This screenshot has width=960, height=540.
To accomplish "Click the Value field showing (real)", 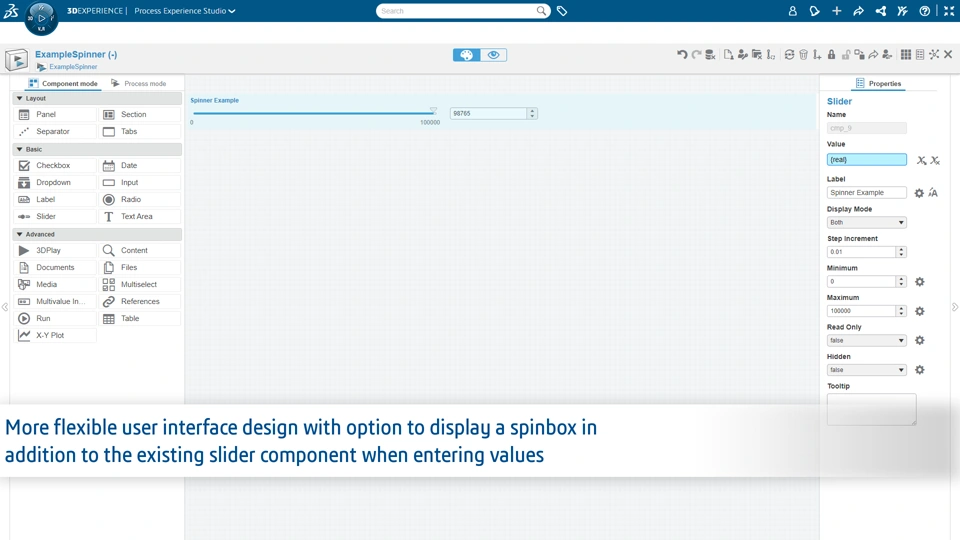I will pyautogui.click(x=866, y=160).
